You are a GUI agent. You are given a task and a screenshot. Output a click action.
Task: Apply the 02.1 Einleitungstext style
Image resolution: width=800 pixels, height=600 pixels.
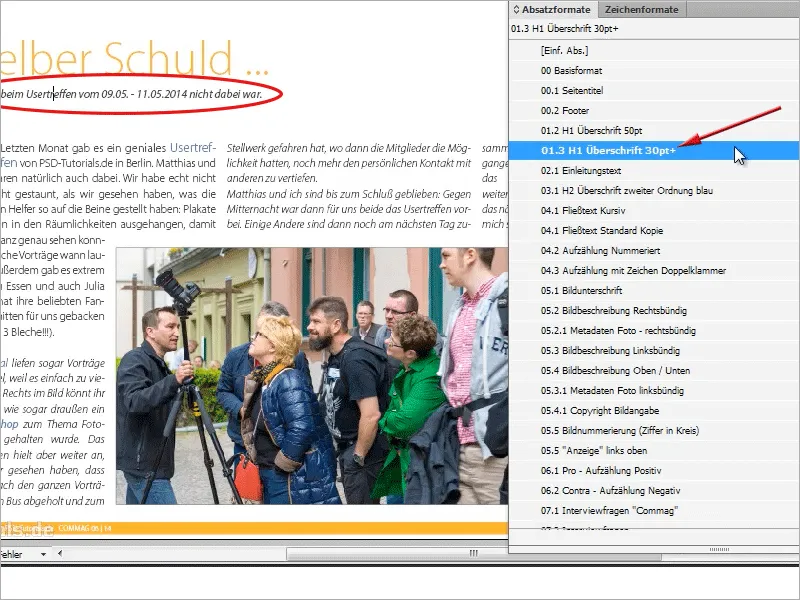pyautogui.click(x=654, y=170)
